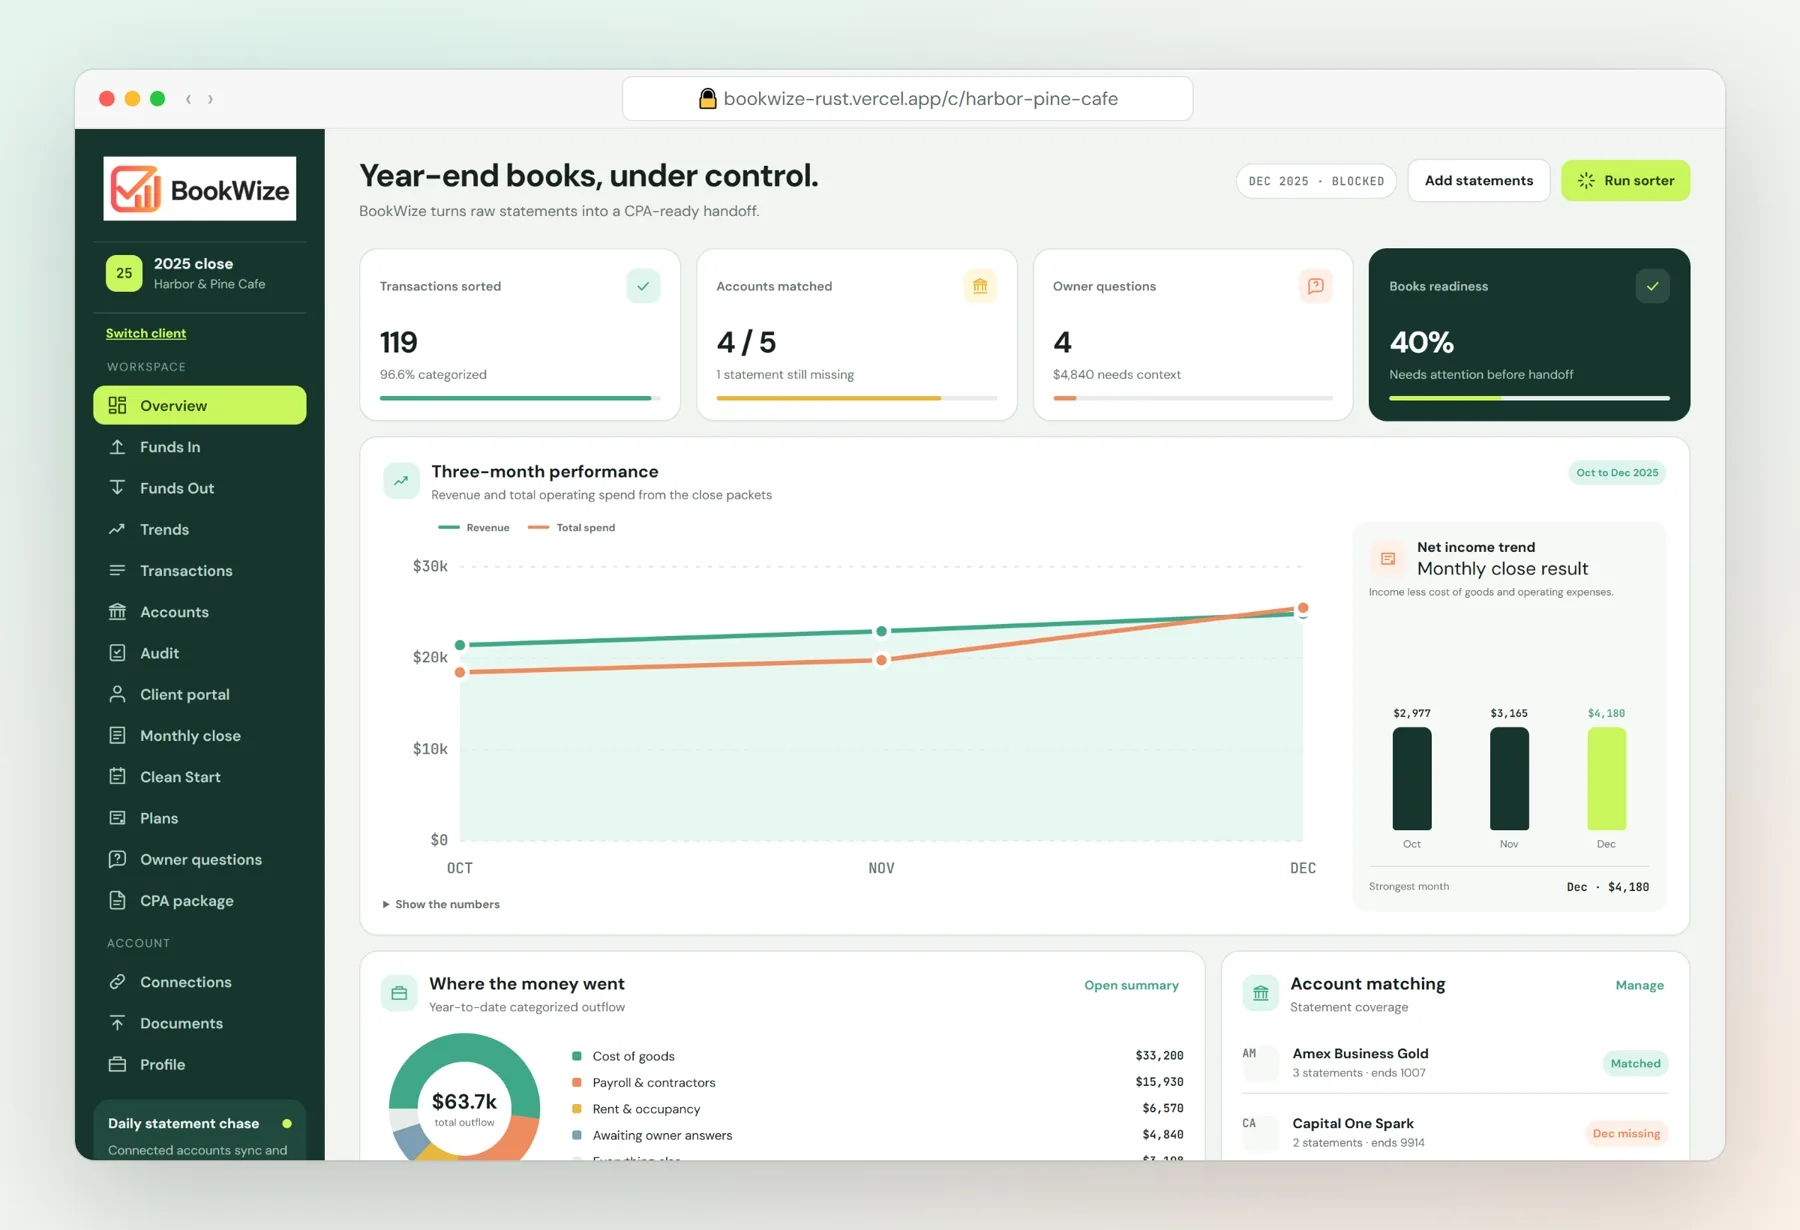Open the Transactions page in sidebar
Viewport: 1800px width, 1230px height.
pos(200,571)
